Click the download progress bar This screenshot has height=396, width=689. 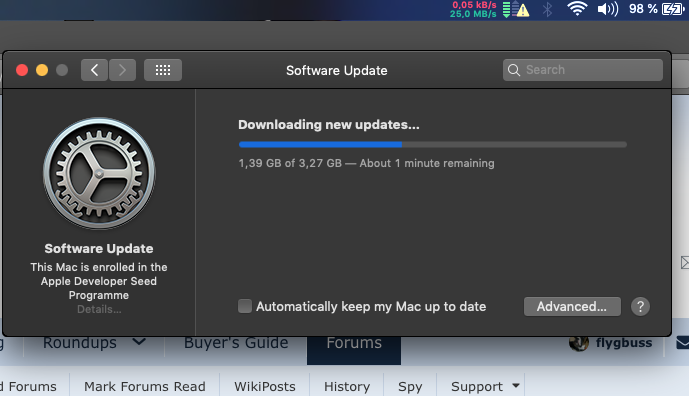(x=433, y=144)
